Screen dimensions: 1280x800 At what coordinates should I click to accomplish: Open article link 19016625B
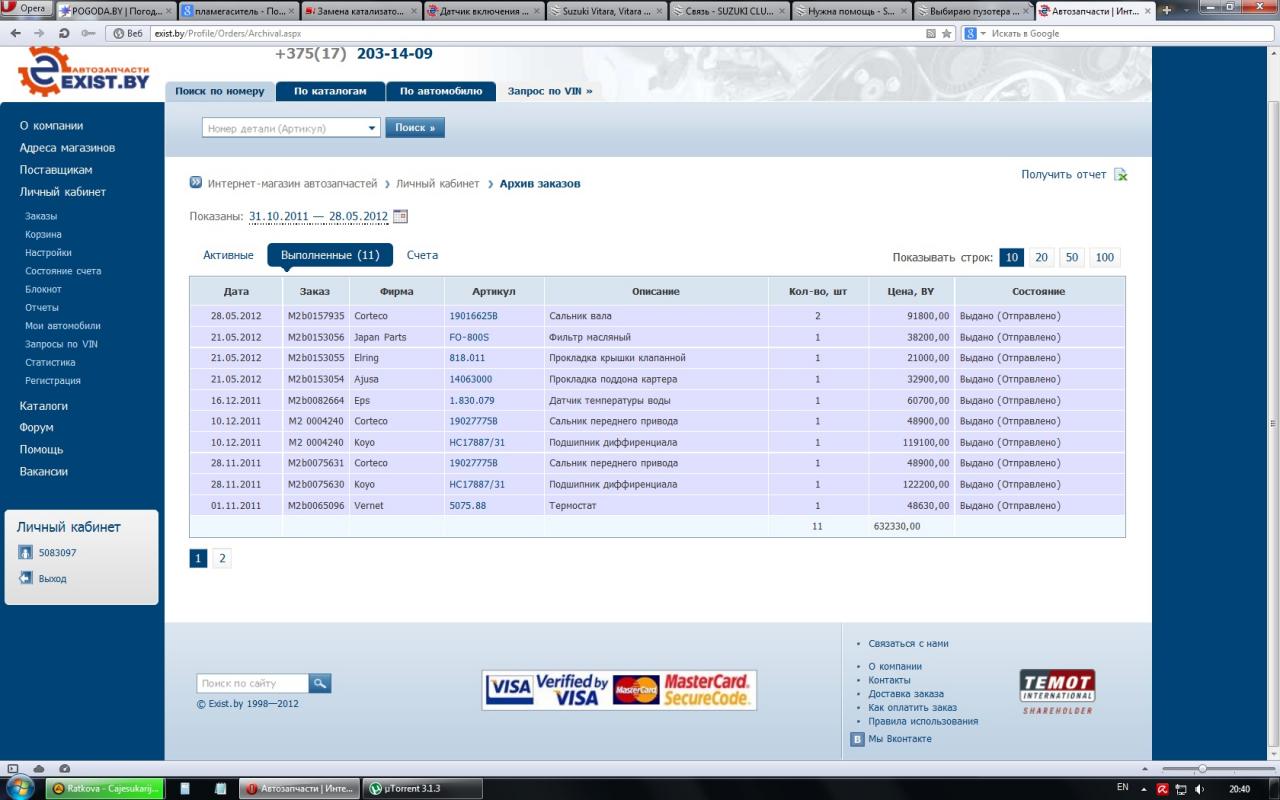[473, 316]
